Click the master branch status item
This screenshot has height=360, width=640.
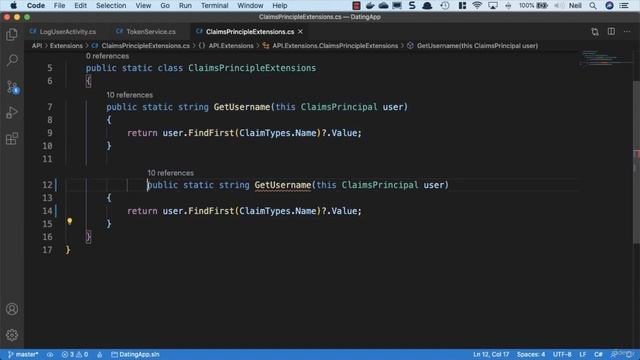(x=23, y=354)
